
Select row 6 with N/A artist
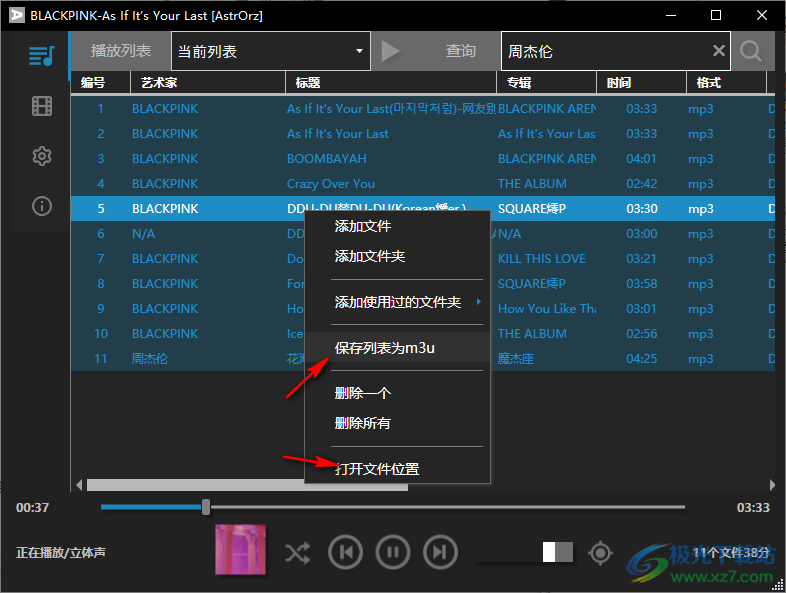423,234
